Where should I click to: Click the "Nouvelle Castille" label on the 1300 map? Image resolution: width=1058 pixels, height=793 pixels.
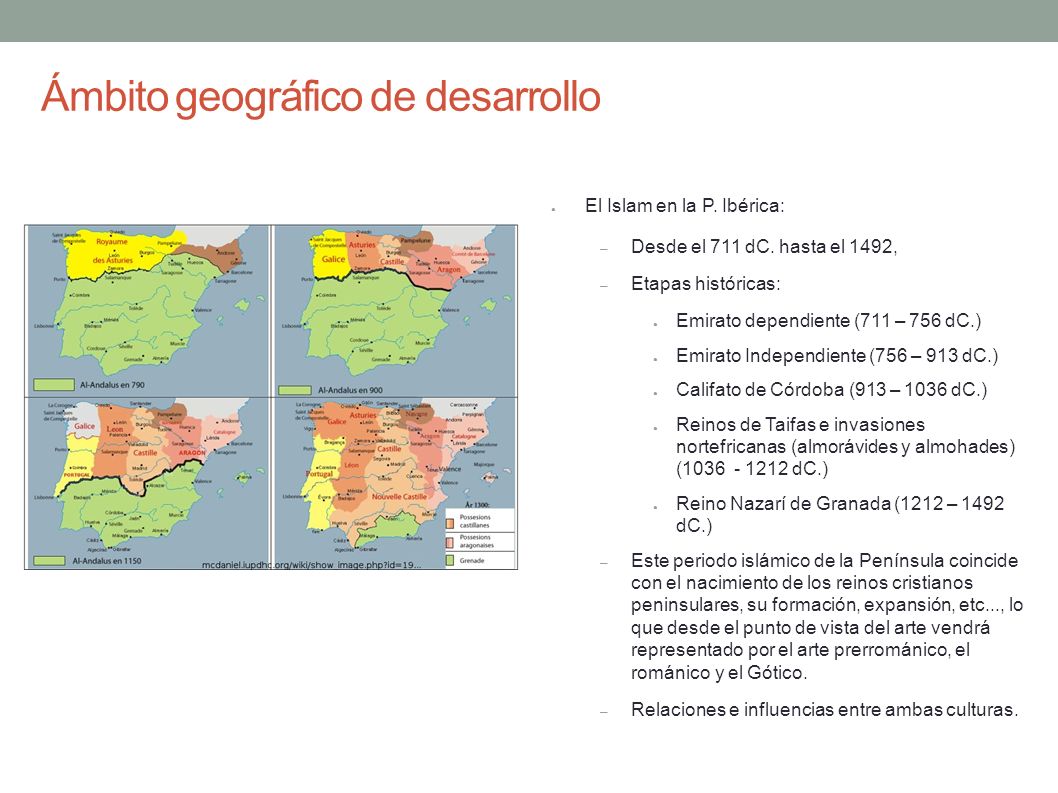coord(399,497)
